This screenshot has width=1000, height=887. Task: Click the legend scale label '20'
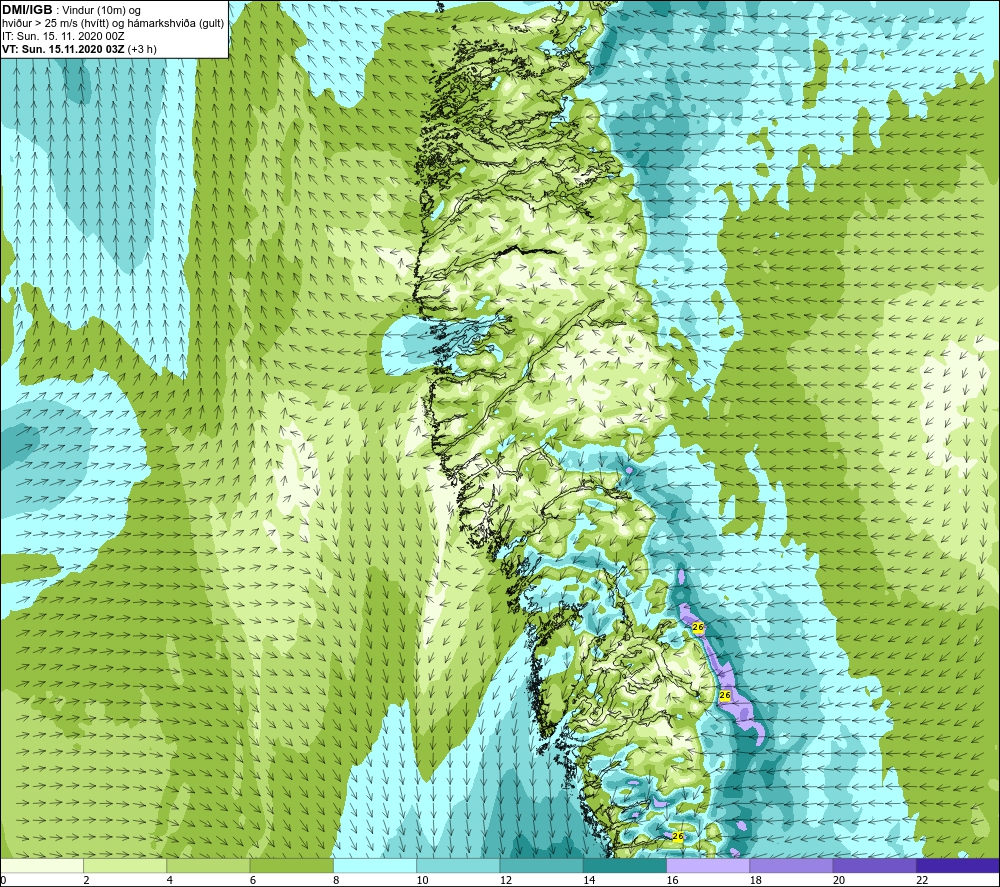tap(839, 880)
